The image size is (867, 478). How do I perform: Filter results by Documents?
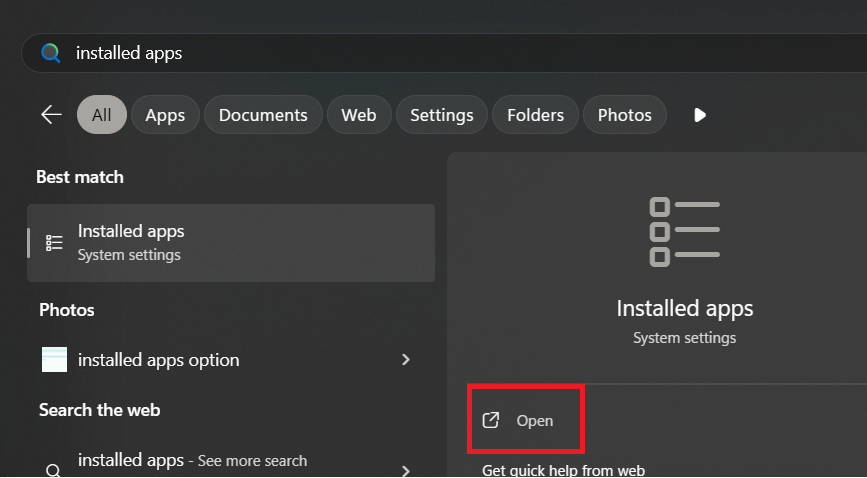[x=263, y=115]
